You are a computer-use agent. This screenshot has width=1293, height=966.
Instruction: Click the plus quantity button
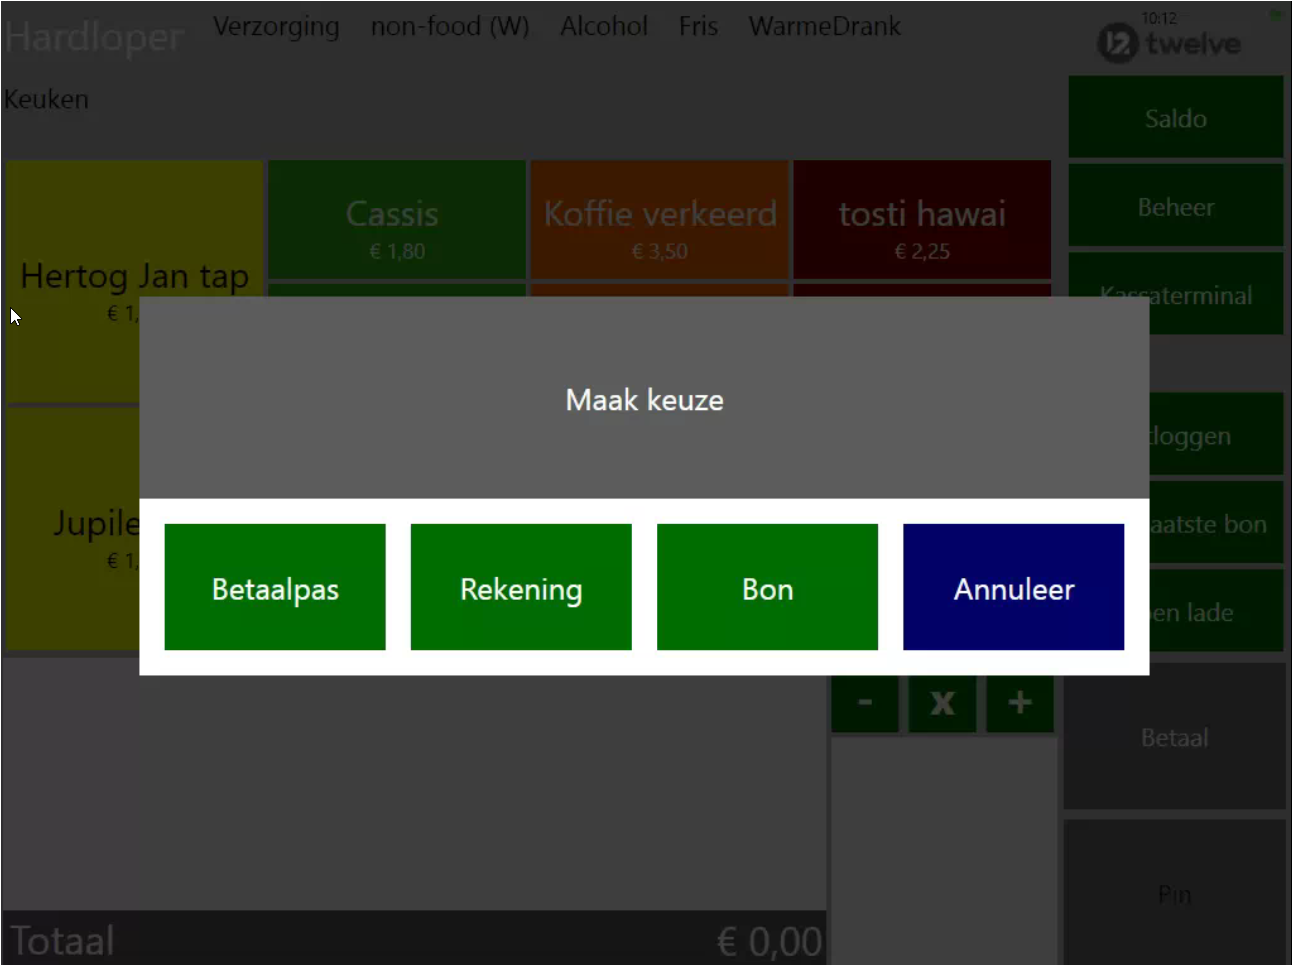(x=1020, y=704)
